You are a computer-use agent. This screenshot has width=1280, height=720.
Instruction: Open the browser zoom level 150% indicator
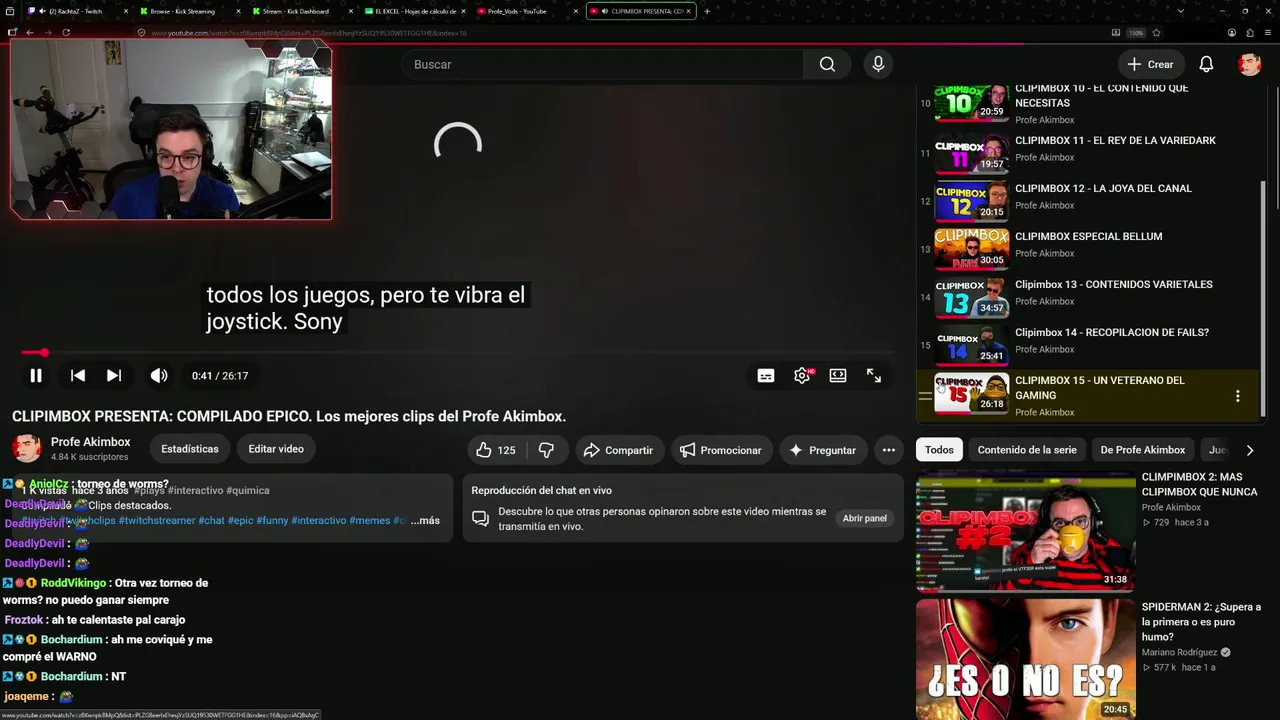[x=1136, y=32]
